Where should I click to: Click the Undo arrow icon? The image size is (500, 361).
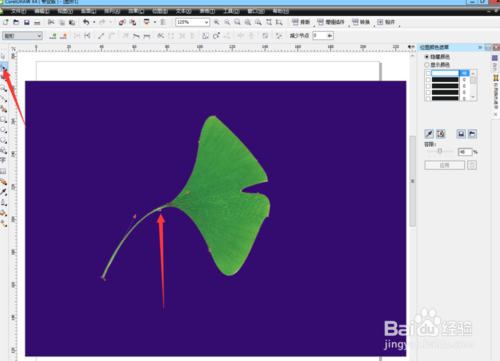tap(86, 22)
